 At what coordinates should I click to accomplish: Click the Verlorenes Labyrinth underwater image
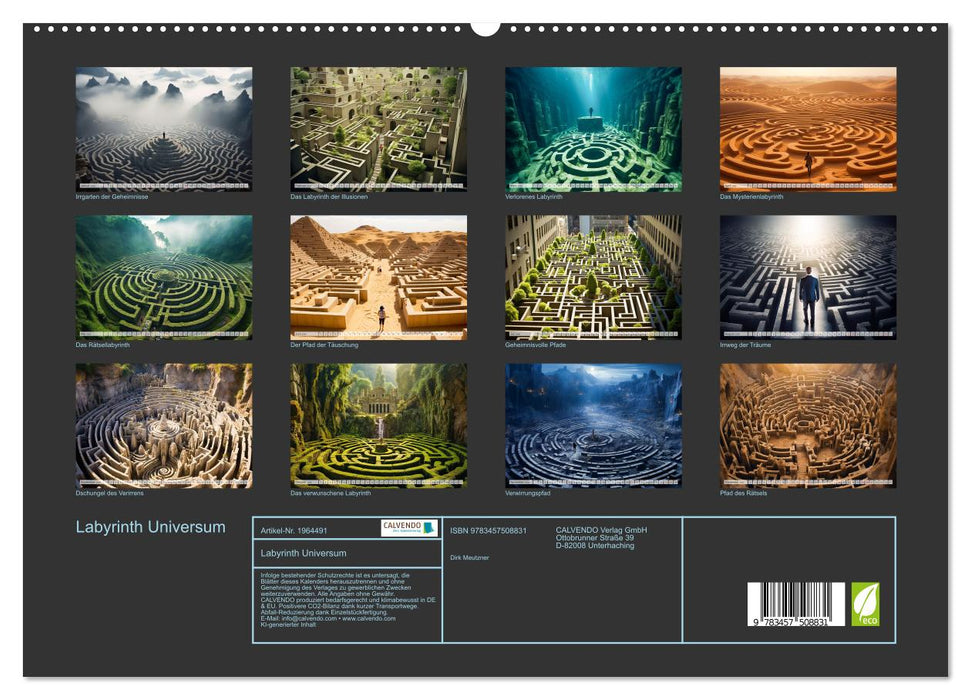click(x=593, y=125)
